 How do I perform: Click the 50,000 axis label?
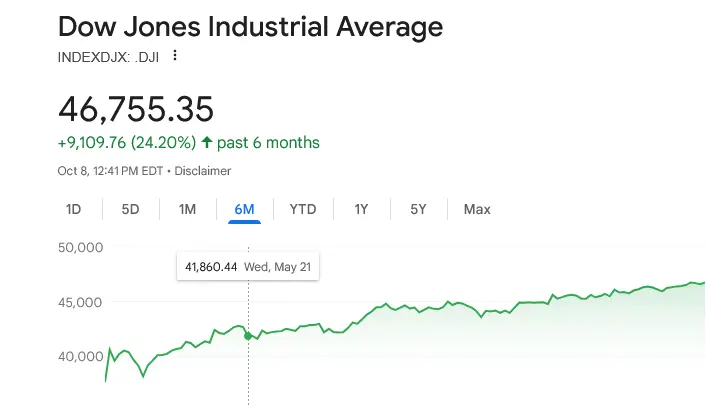pyautogui.click(x=82, y=247)
